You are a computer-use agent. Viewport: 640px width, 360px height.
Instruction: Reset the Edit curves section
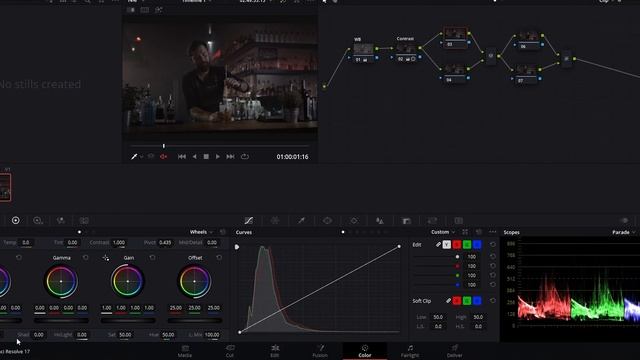493,244
